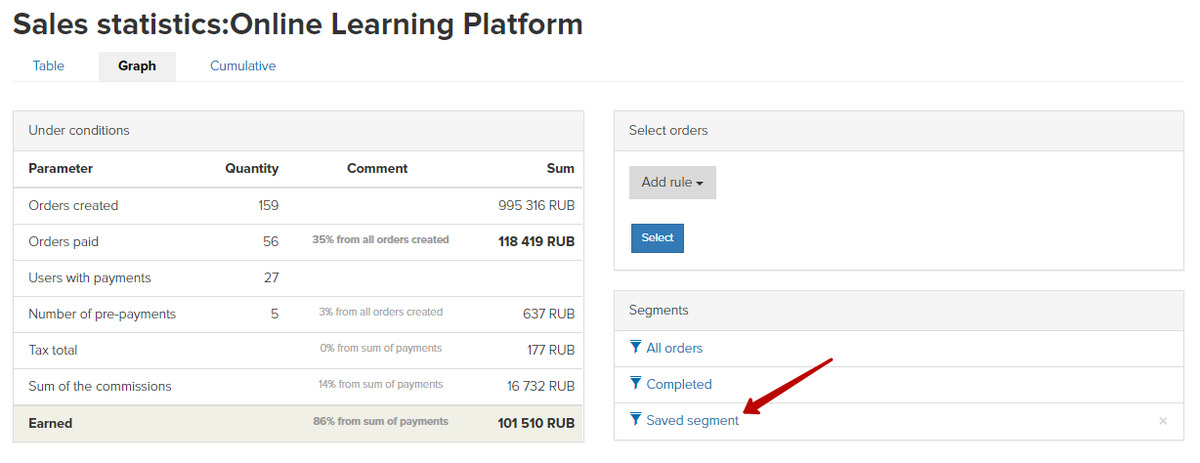Screen dimensions: 1200x463
Task: Open the Add rule dropdown
Action: (x=672, y=182)
